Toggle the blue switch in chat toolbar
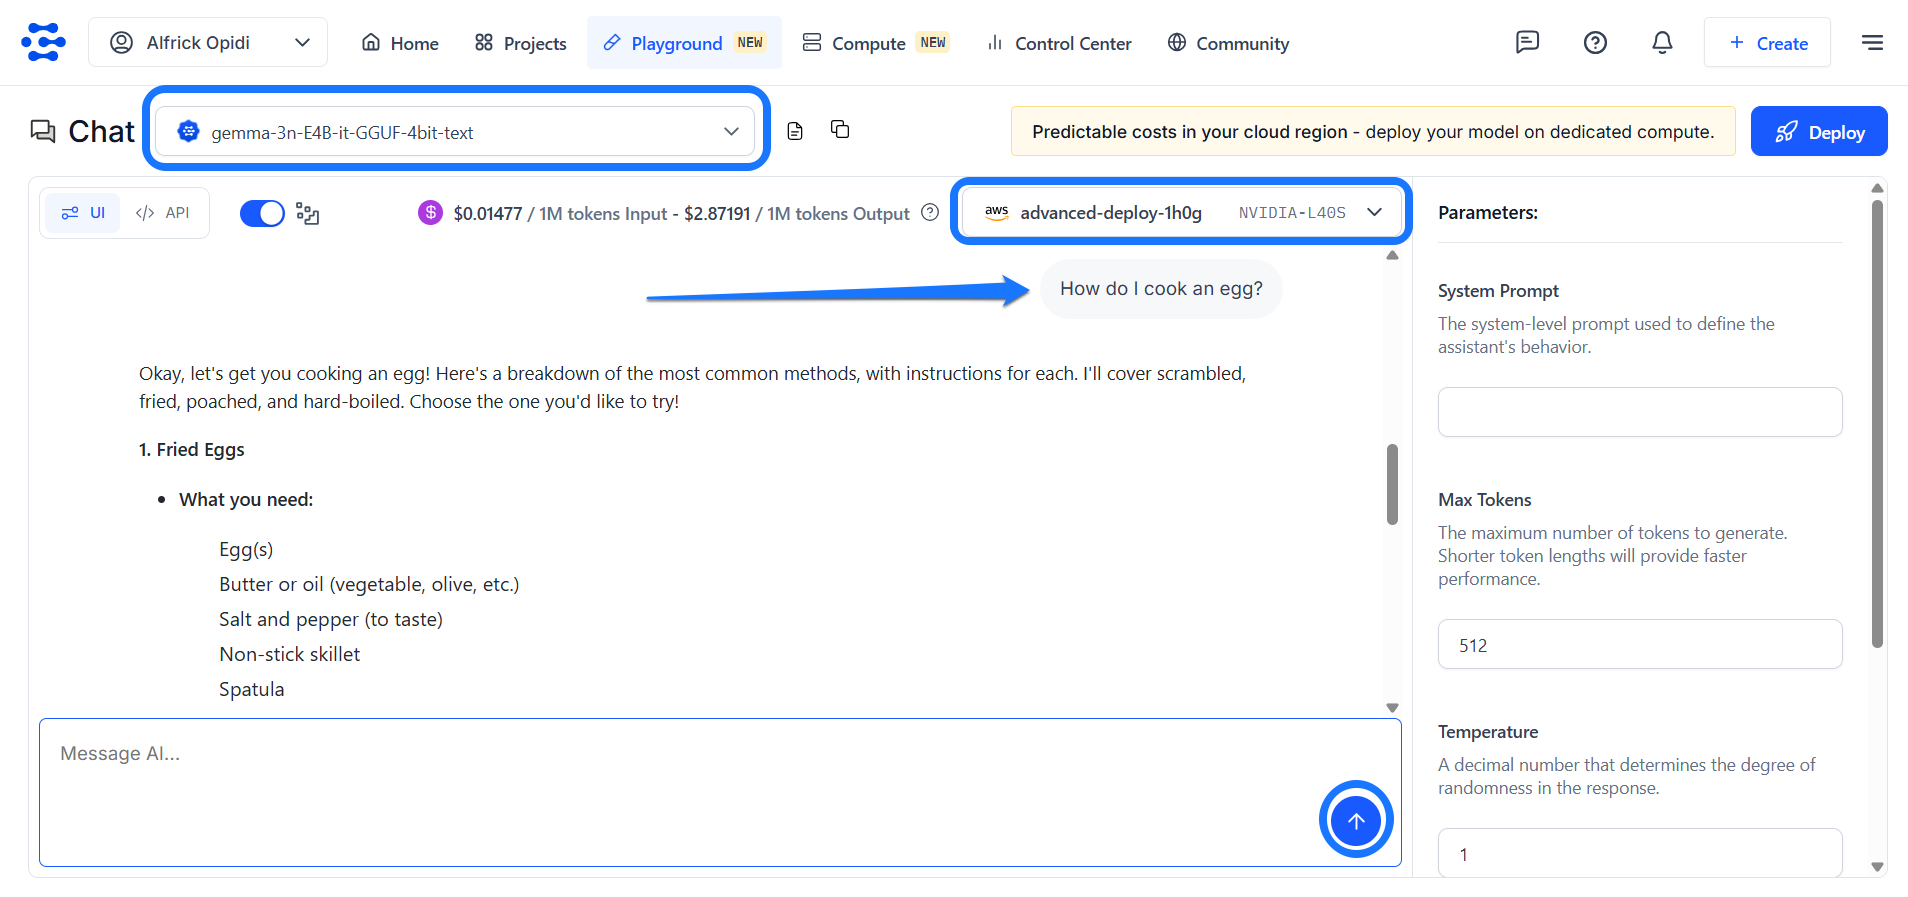Viewport: 1908px width, 897px height. [x=262, y=213]
